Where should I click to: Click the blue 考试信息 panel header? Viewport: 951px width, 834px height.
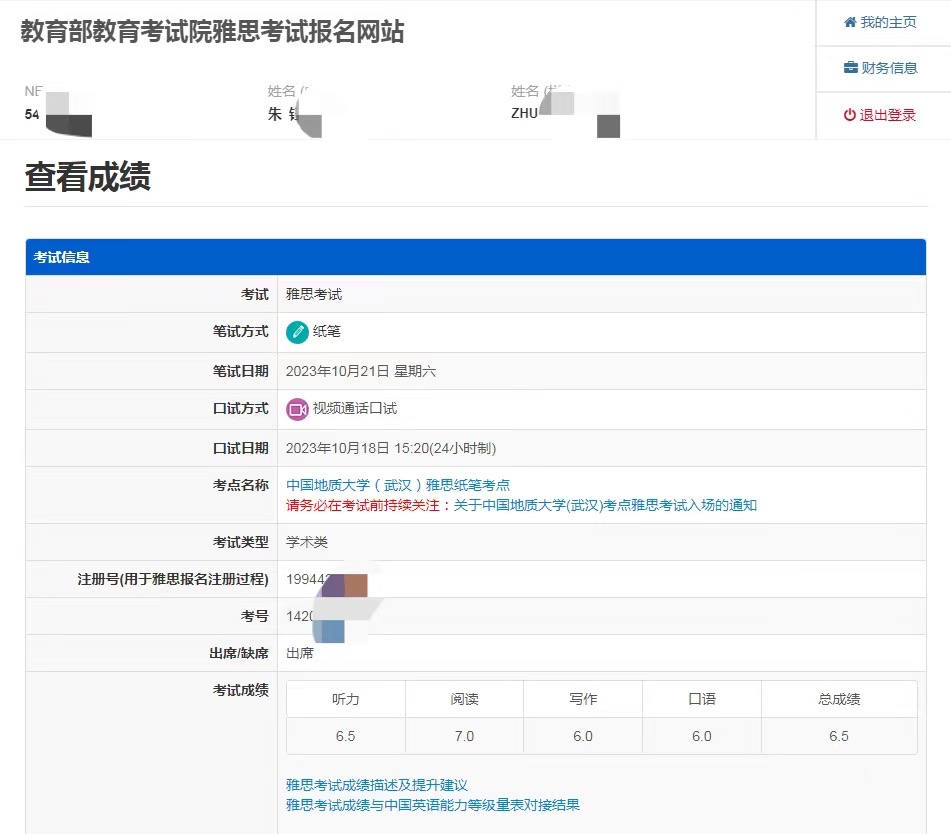coord(475,257)
